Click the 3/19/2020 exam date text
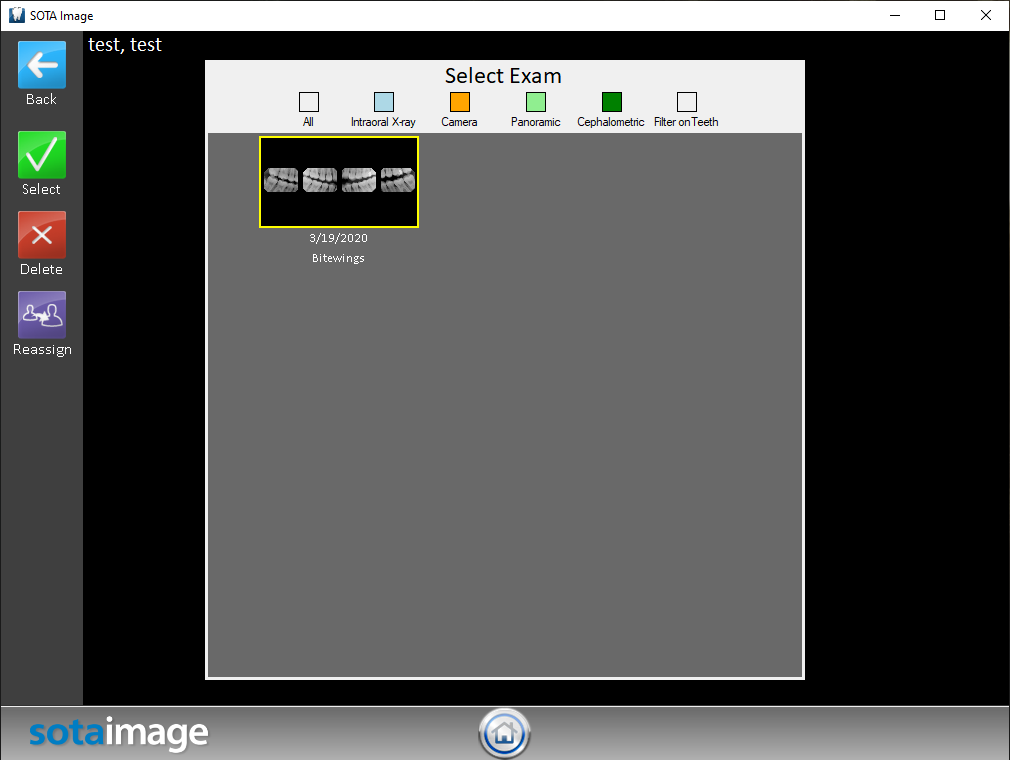 tap(338, 238)
